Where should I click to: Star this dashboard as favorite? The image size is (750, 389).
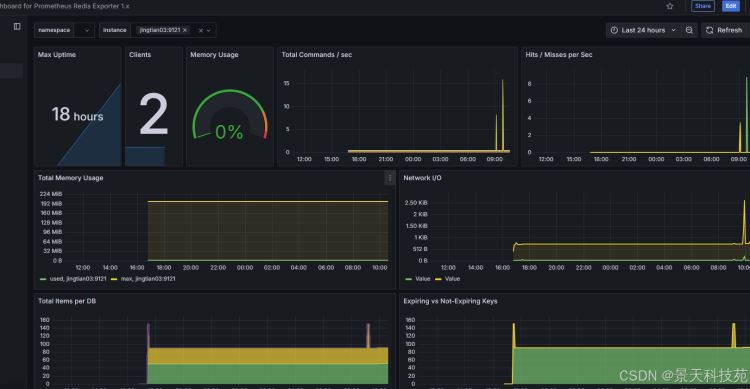[x=670, y=6]
